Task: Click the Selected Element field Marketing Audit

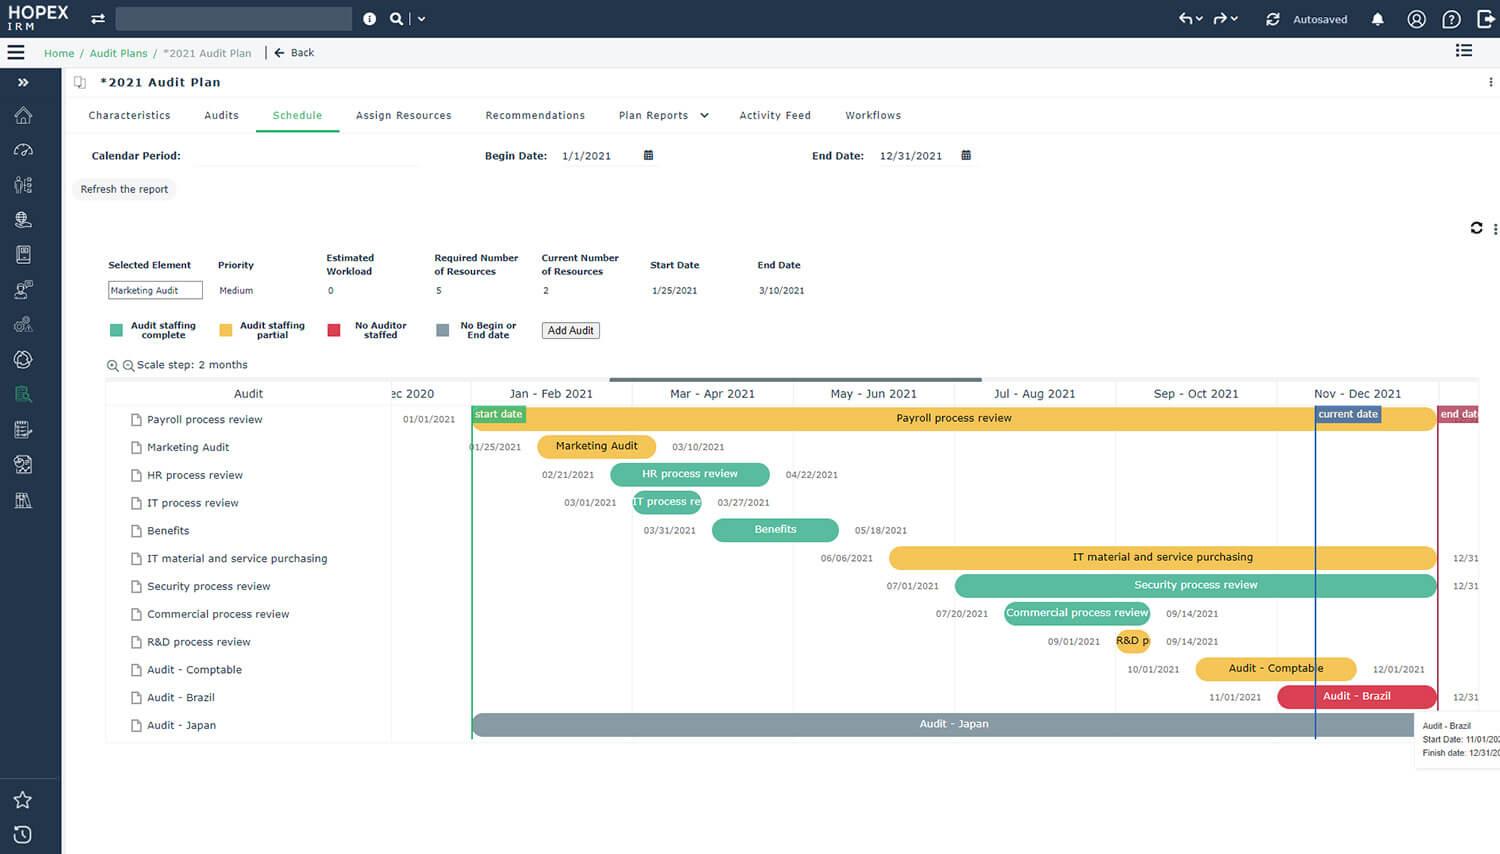Action: (155, 290)
